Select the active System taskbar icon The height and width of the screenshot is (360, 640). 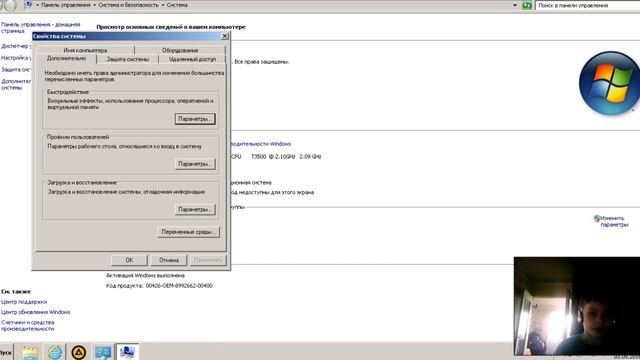point(127,352)
